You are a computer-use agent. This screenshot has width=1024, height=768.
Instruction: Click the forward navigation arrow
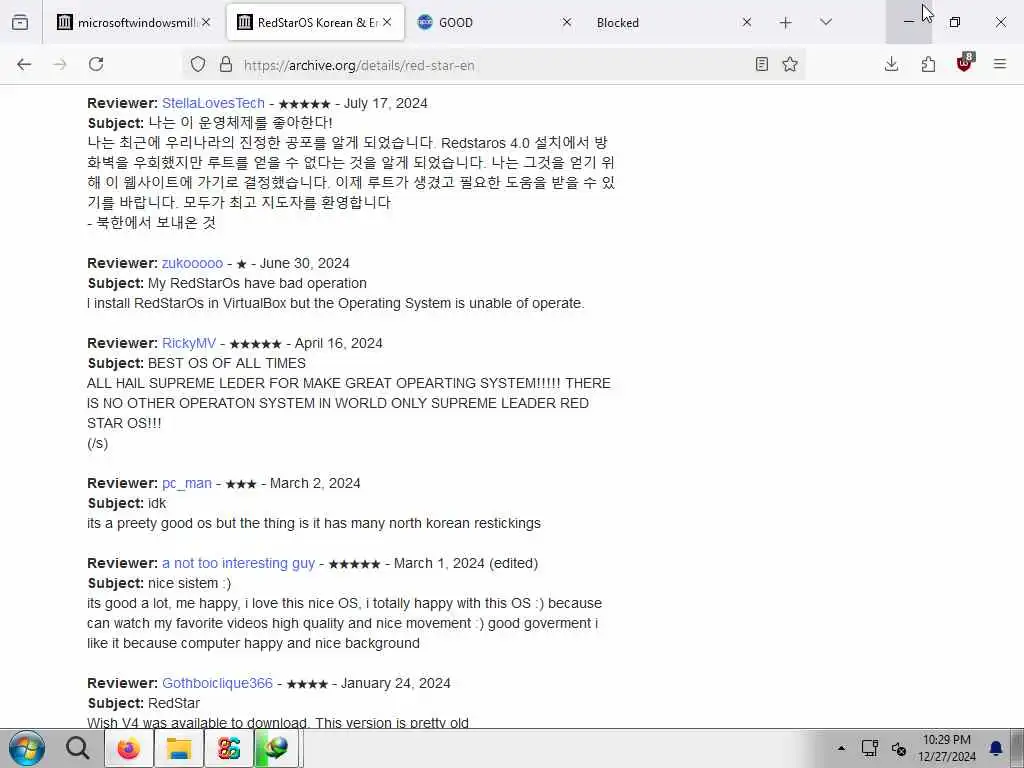pyautogui.click(x=60, y=64)
